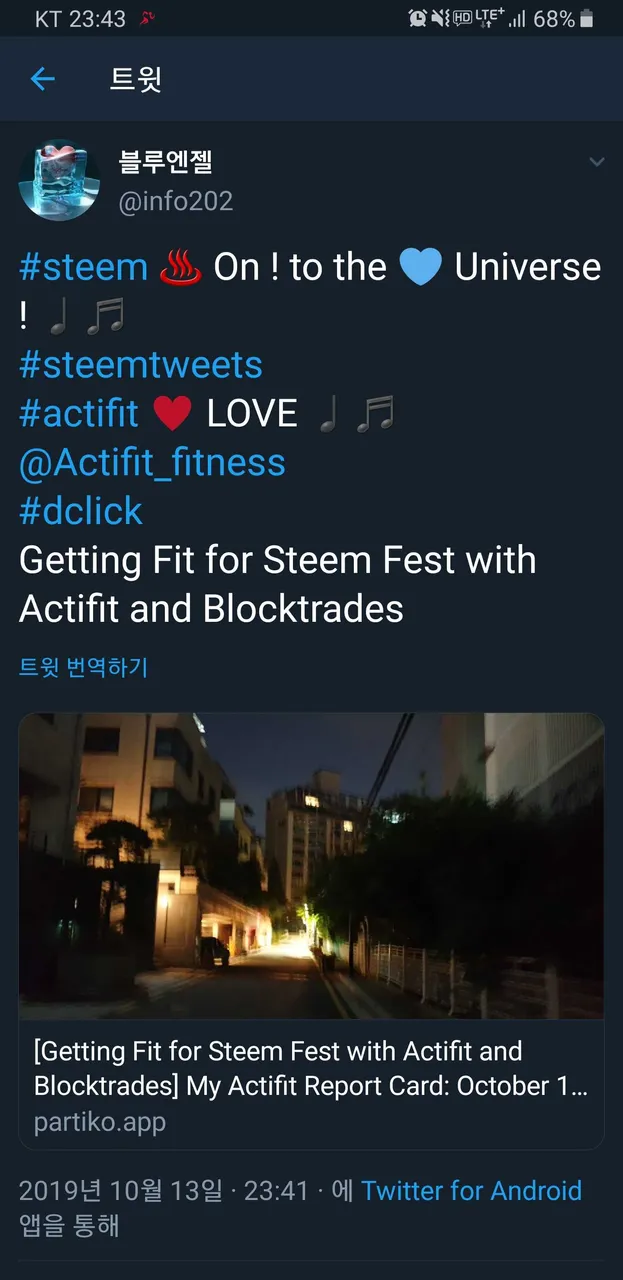Expand the tweet options chevron
Screen dimensions: 623x1280
pos(596,162)
